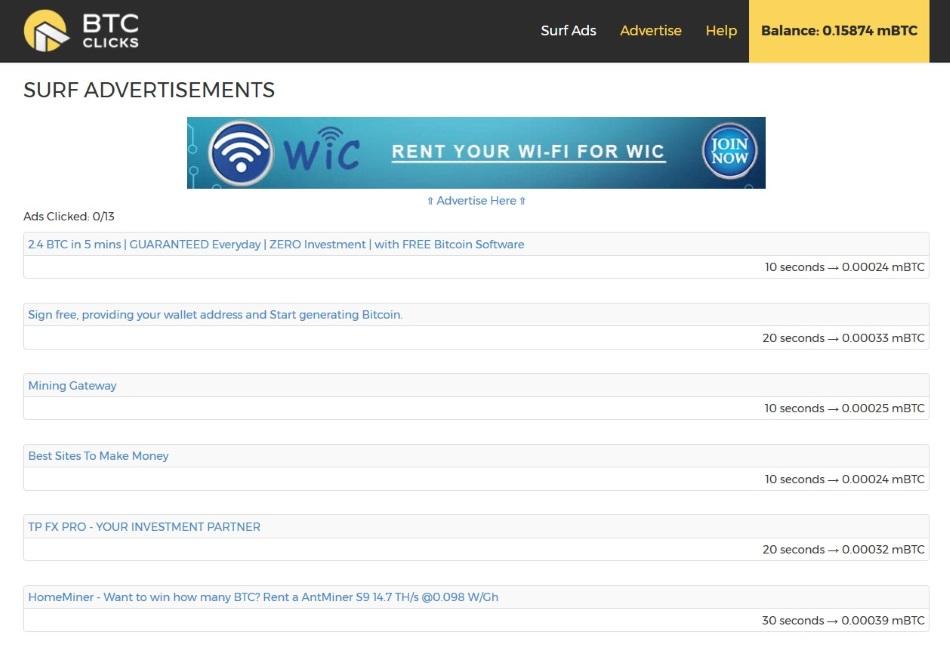Click the 20 seconds → 0.00033 mBTC text

pyautogui.click(x=843, y=338)
